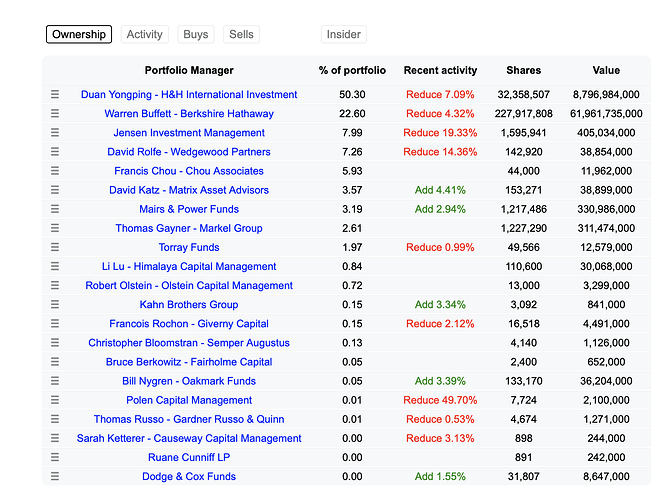Switch to the Activity tab

pyautogui.click(x=145, y=34)
